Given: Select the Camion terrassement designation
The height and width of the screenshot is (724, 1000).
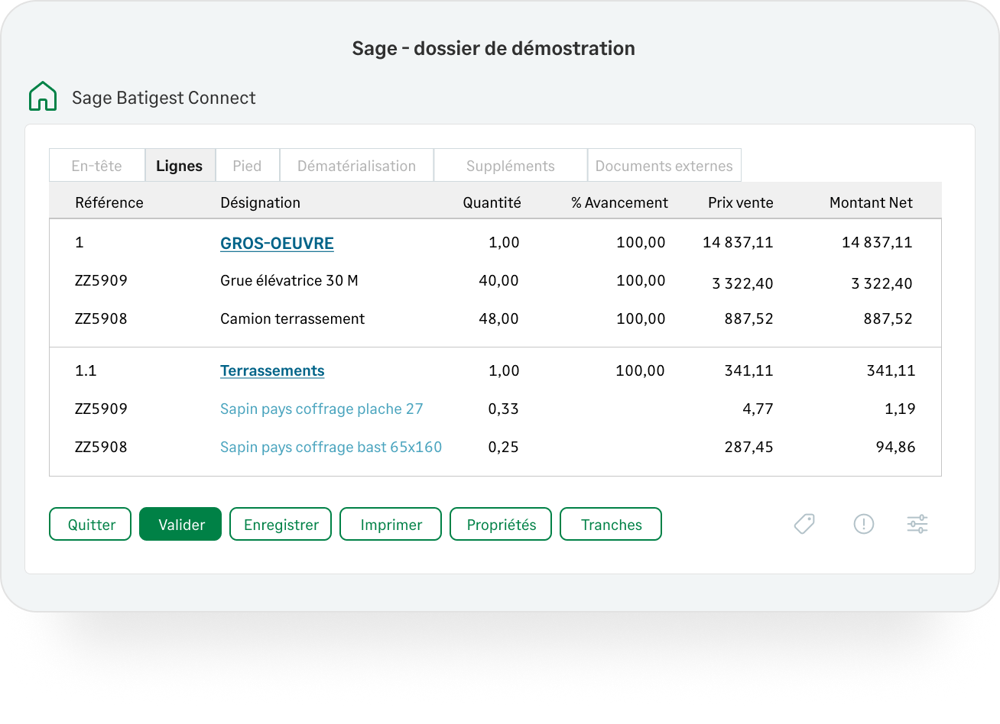Looking at the screenshot, I should point(292,319).
